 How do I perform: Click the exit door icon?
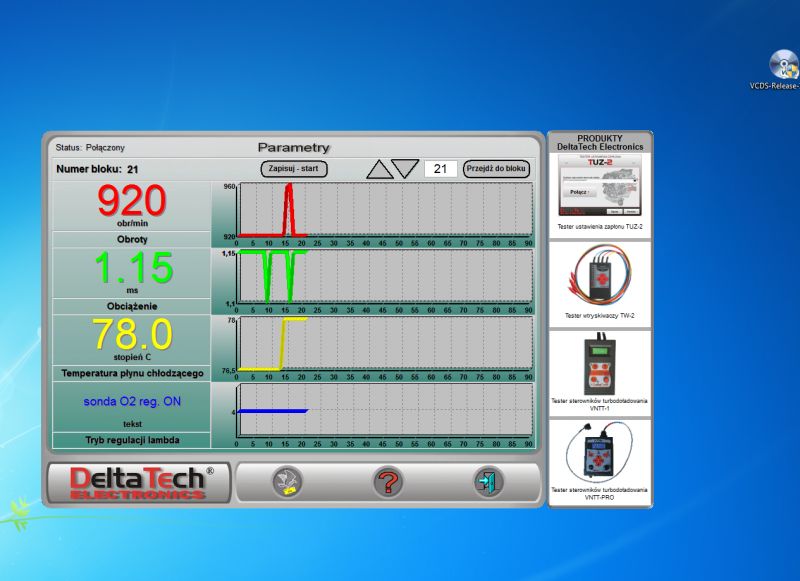point(488,482)
